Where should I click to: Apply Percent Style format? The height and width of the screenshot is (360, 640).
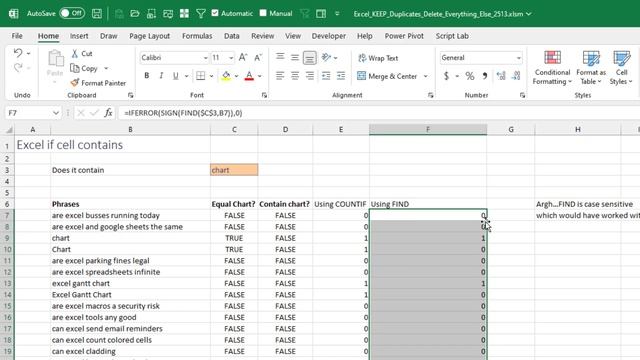pos(470,76)
